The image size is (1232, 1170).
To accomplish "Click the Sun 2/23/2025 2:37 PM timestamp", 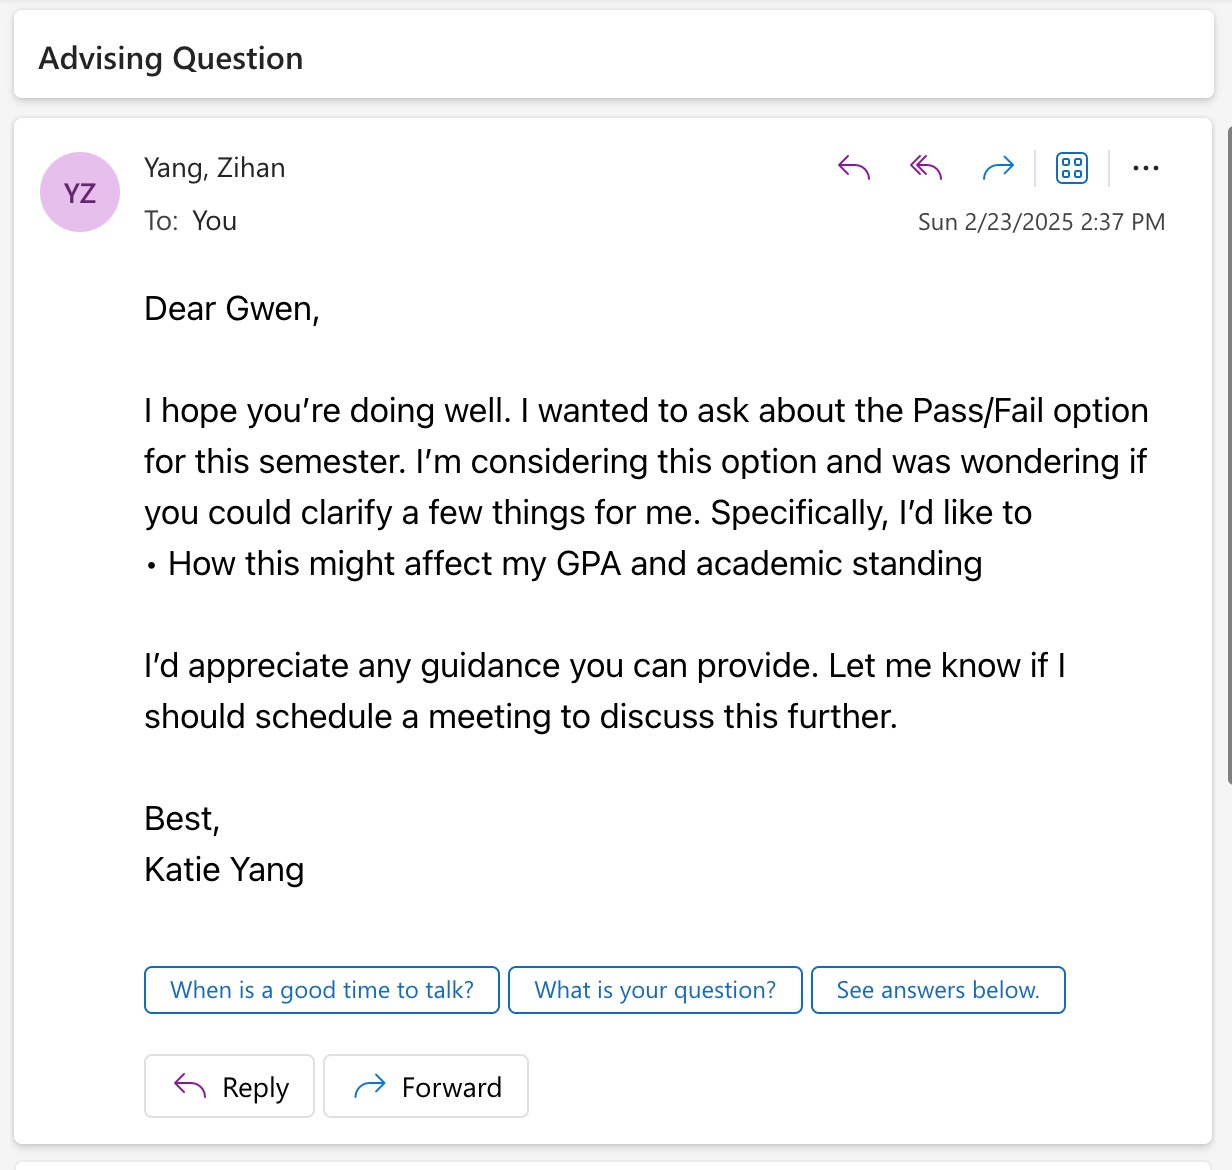I will (x=1041, y=222).
